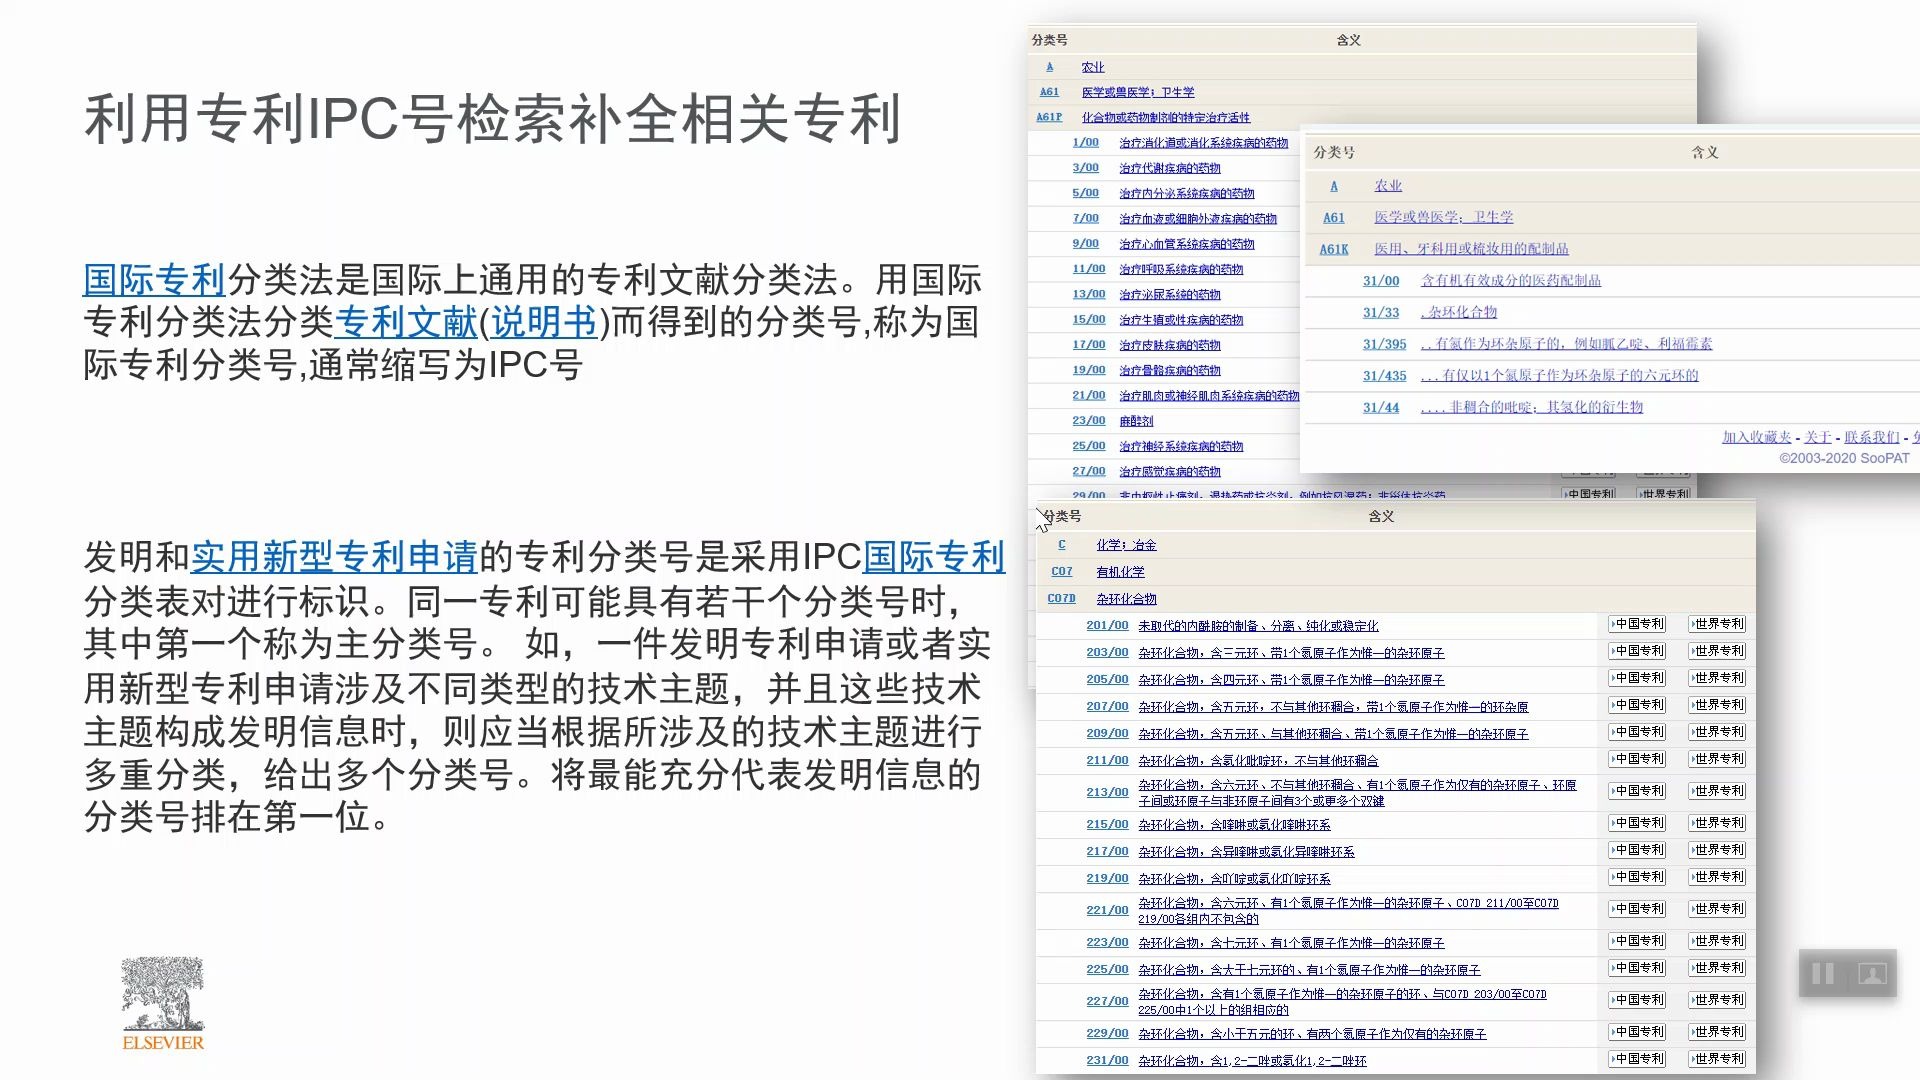Click 麻醉剂 classification entry
Screen dimensions: 1920x1080
coord(1135,421)
